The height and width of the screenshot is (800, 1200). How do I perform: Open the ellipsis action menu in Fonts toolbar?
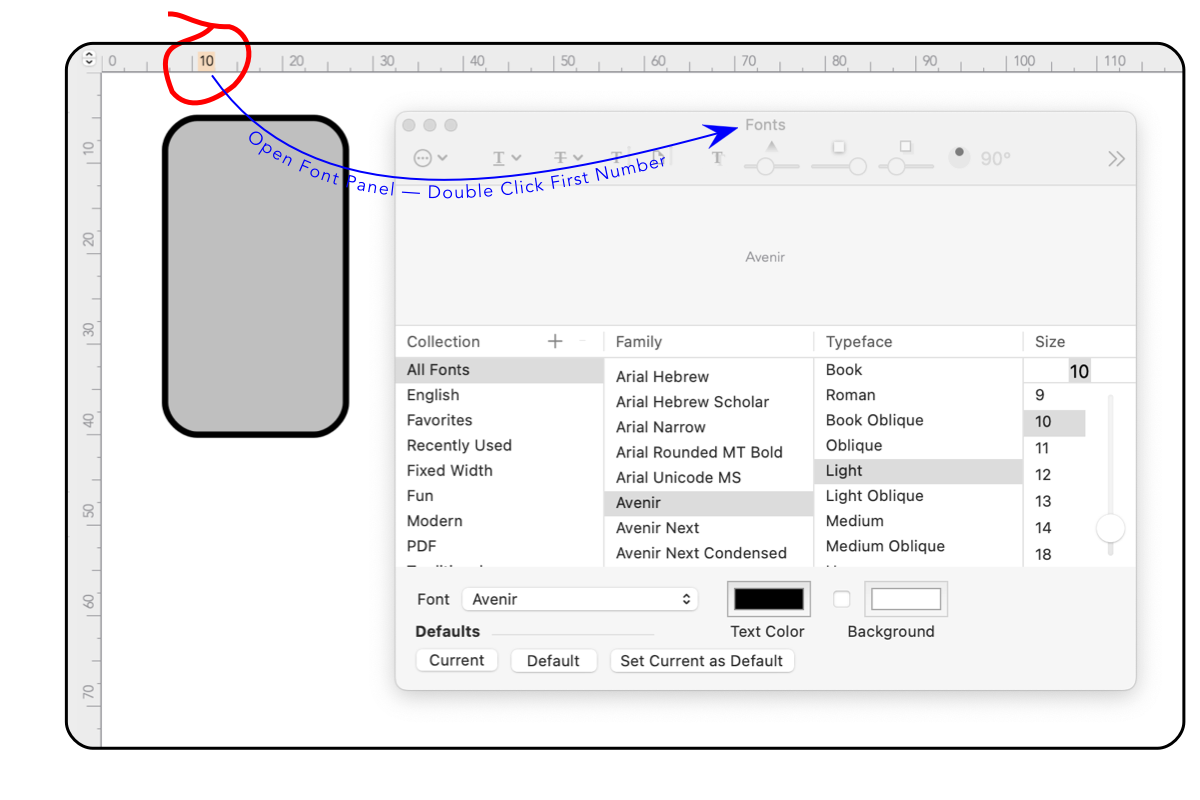click(x=430, y=158)
